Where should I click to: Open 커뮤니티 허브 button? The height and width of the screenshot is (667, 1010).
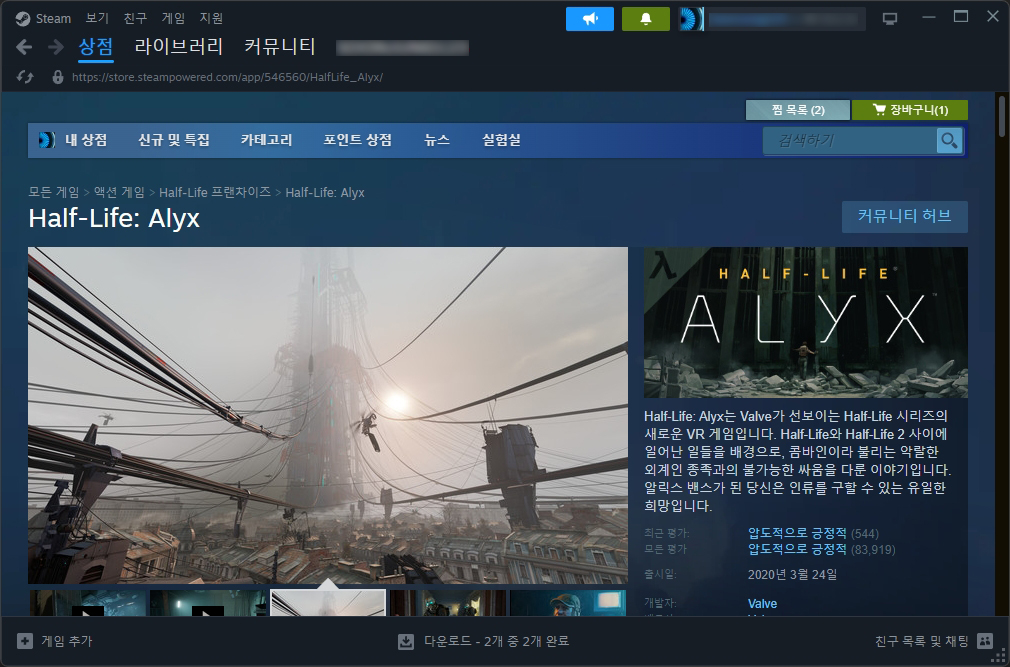tap(904, 216)
